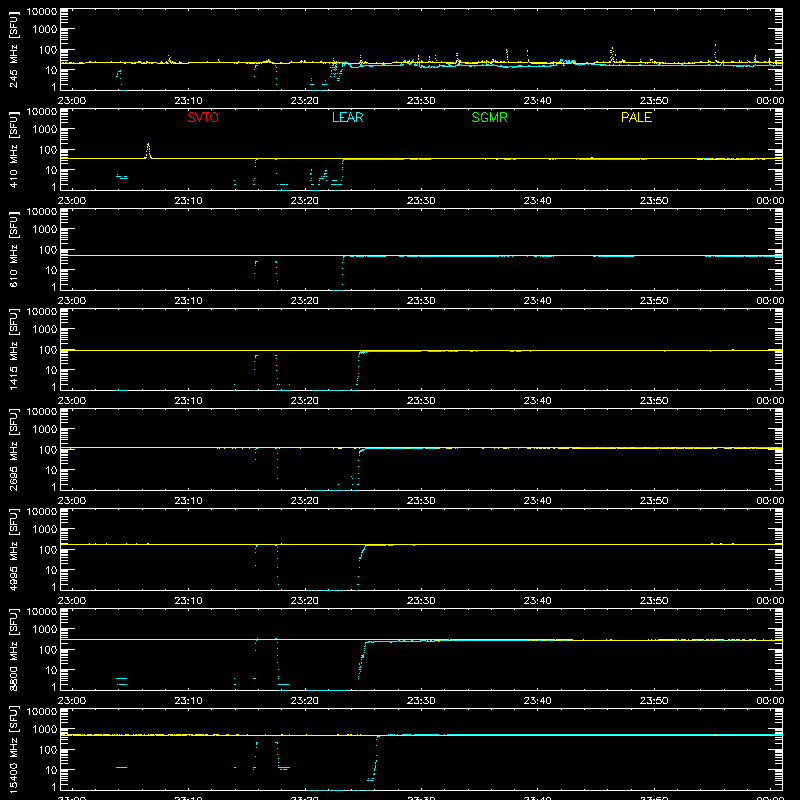Click 23:30 tick under the 245 MHz panel
The image size is (800, 800).
[x=421, y=101]
